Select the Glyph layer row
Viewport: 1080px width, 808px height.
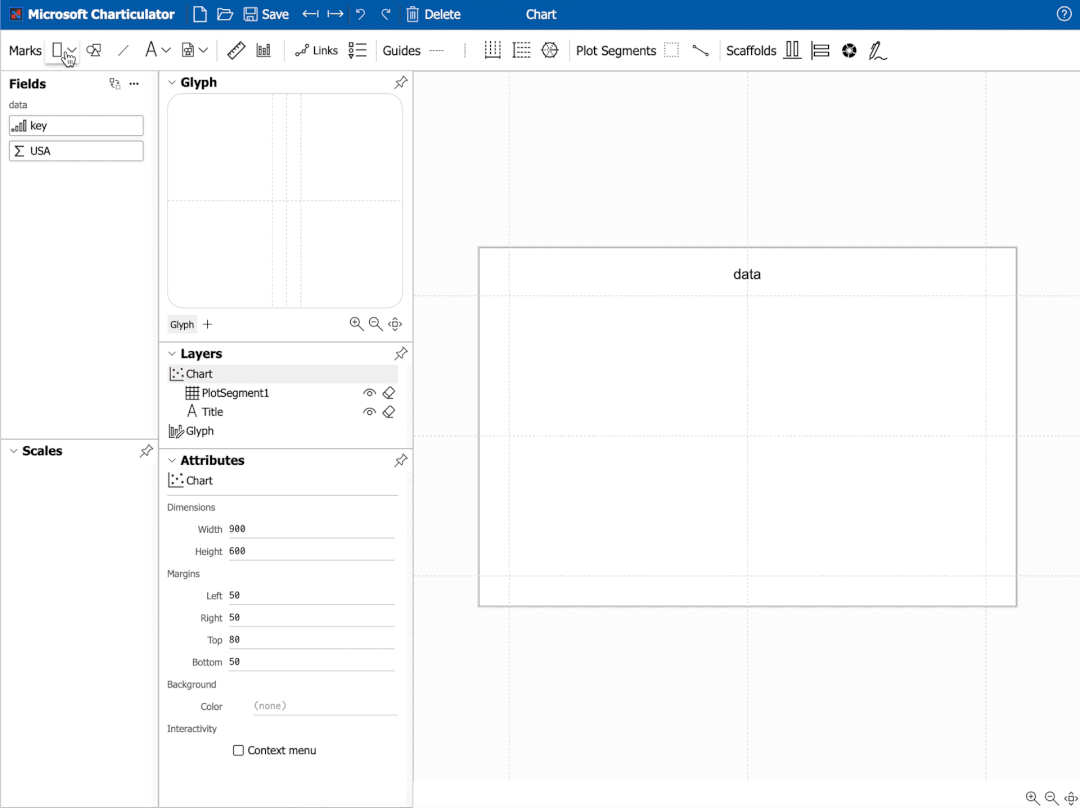tap(283, 431)
